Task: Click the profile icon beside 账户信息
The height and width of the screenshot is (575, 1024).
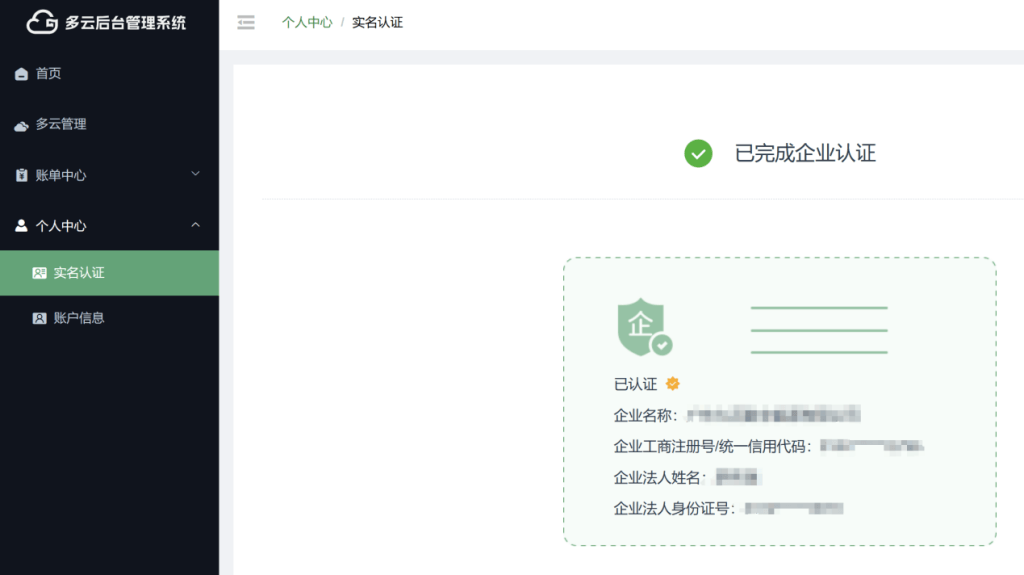Action: pos(39,318)
